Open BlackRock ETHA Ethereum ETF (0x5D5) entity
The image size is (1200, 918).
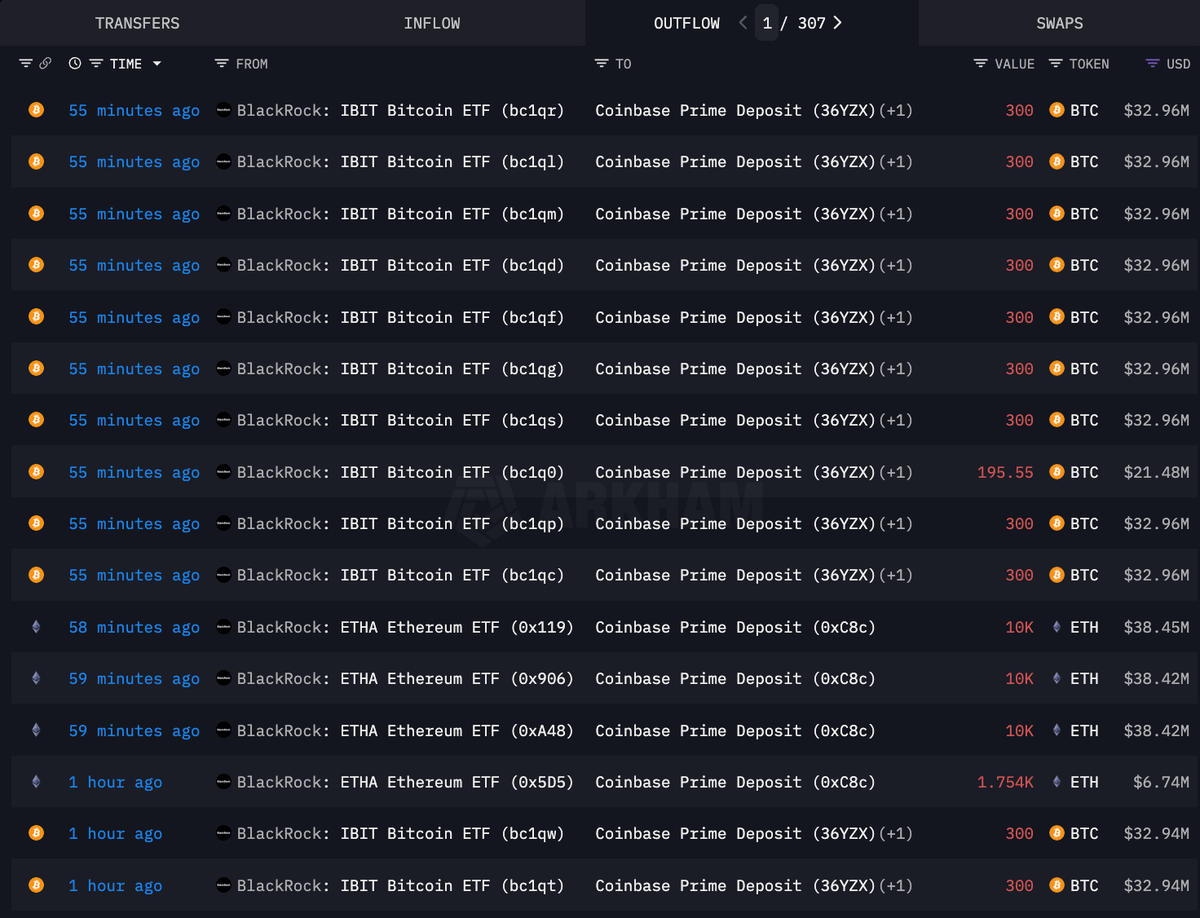coord(406,782)
